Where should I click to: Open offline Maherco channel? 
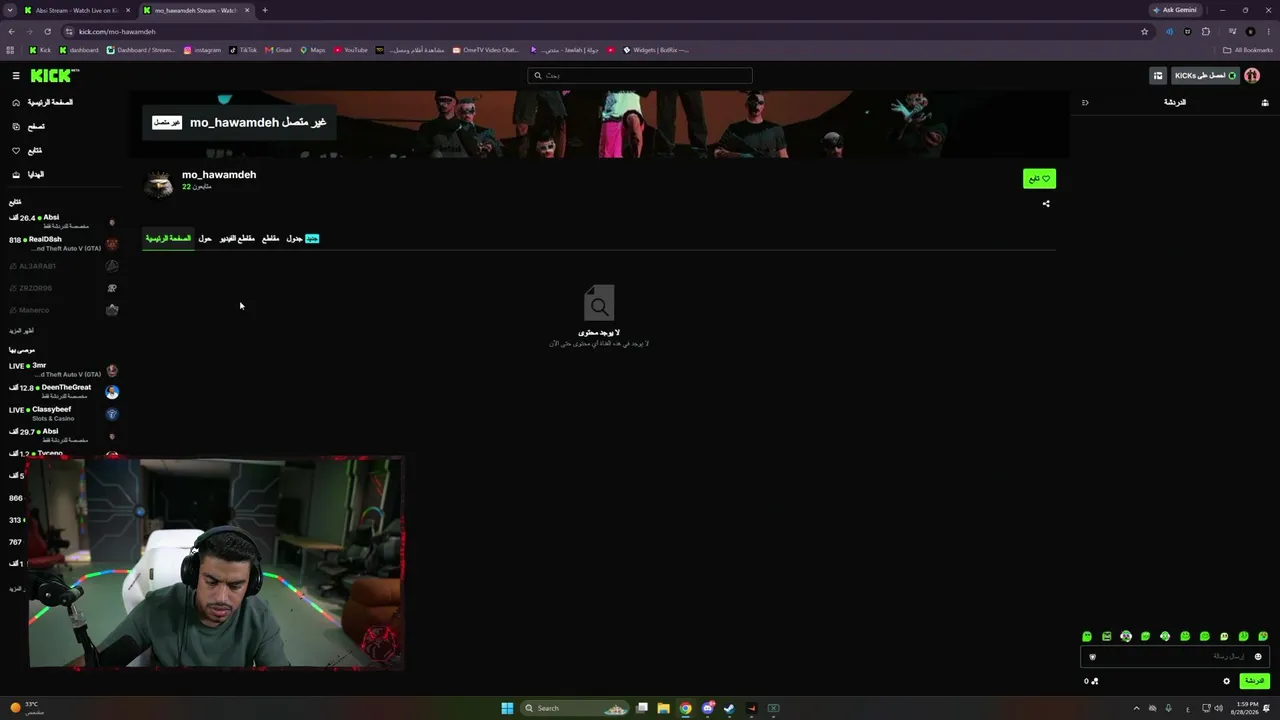click(x=62, y=310)
